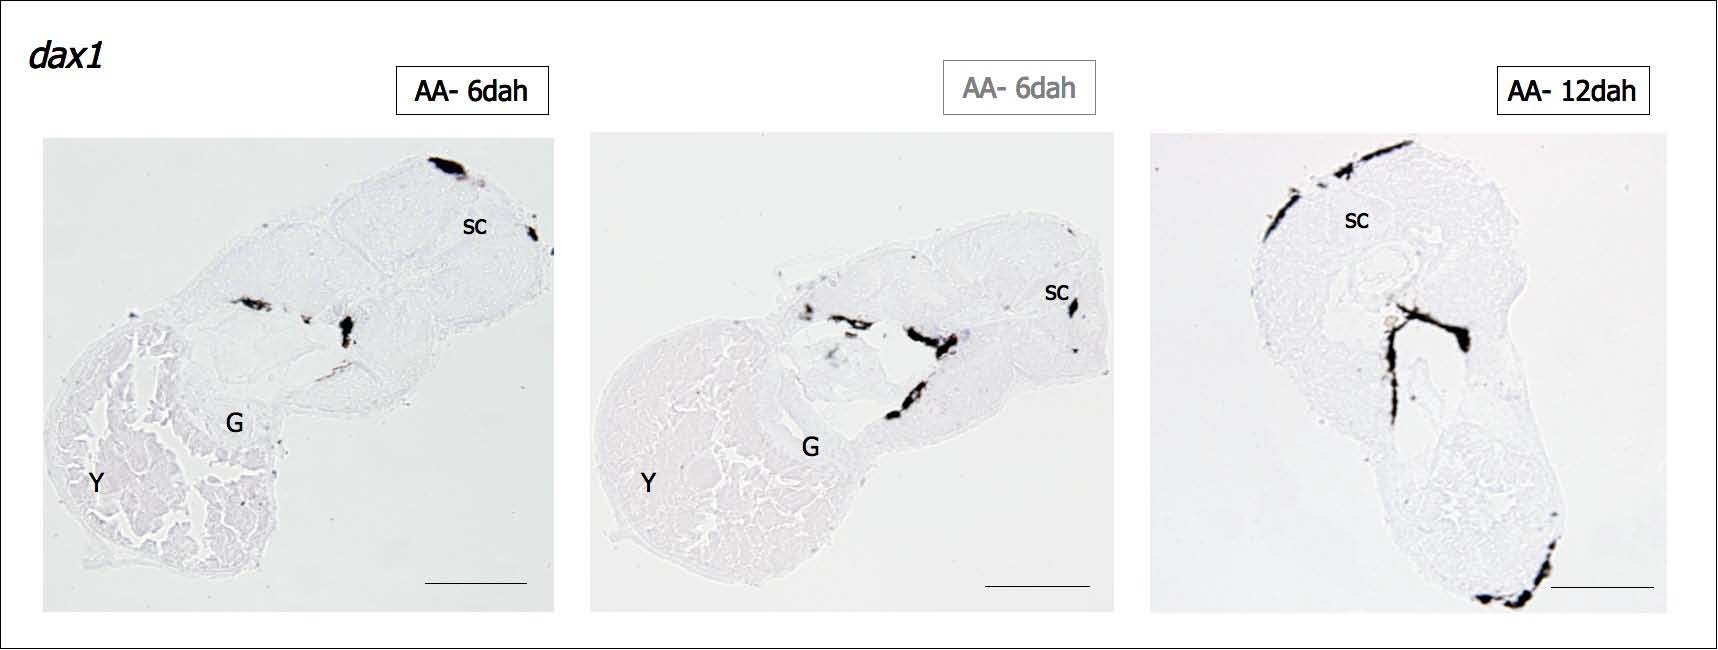Click the italic dax1 figure title
The height and width of the screenshot is (650, 1718).
click(66, 56)
